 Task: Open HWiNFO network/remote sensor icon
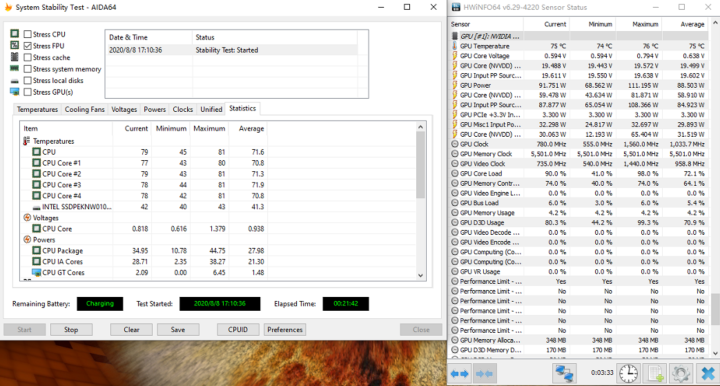[564, 373]
